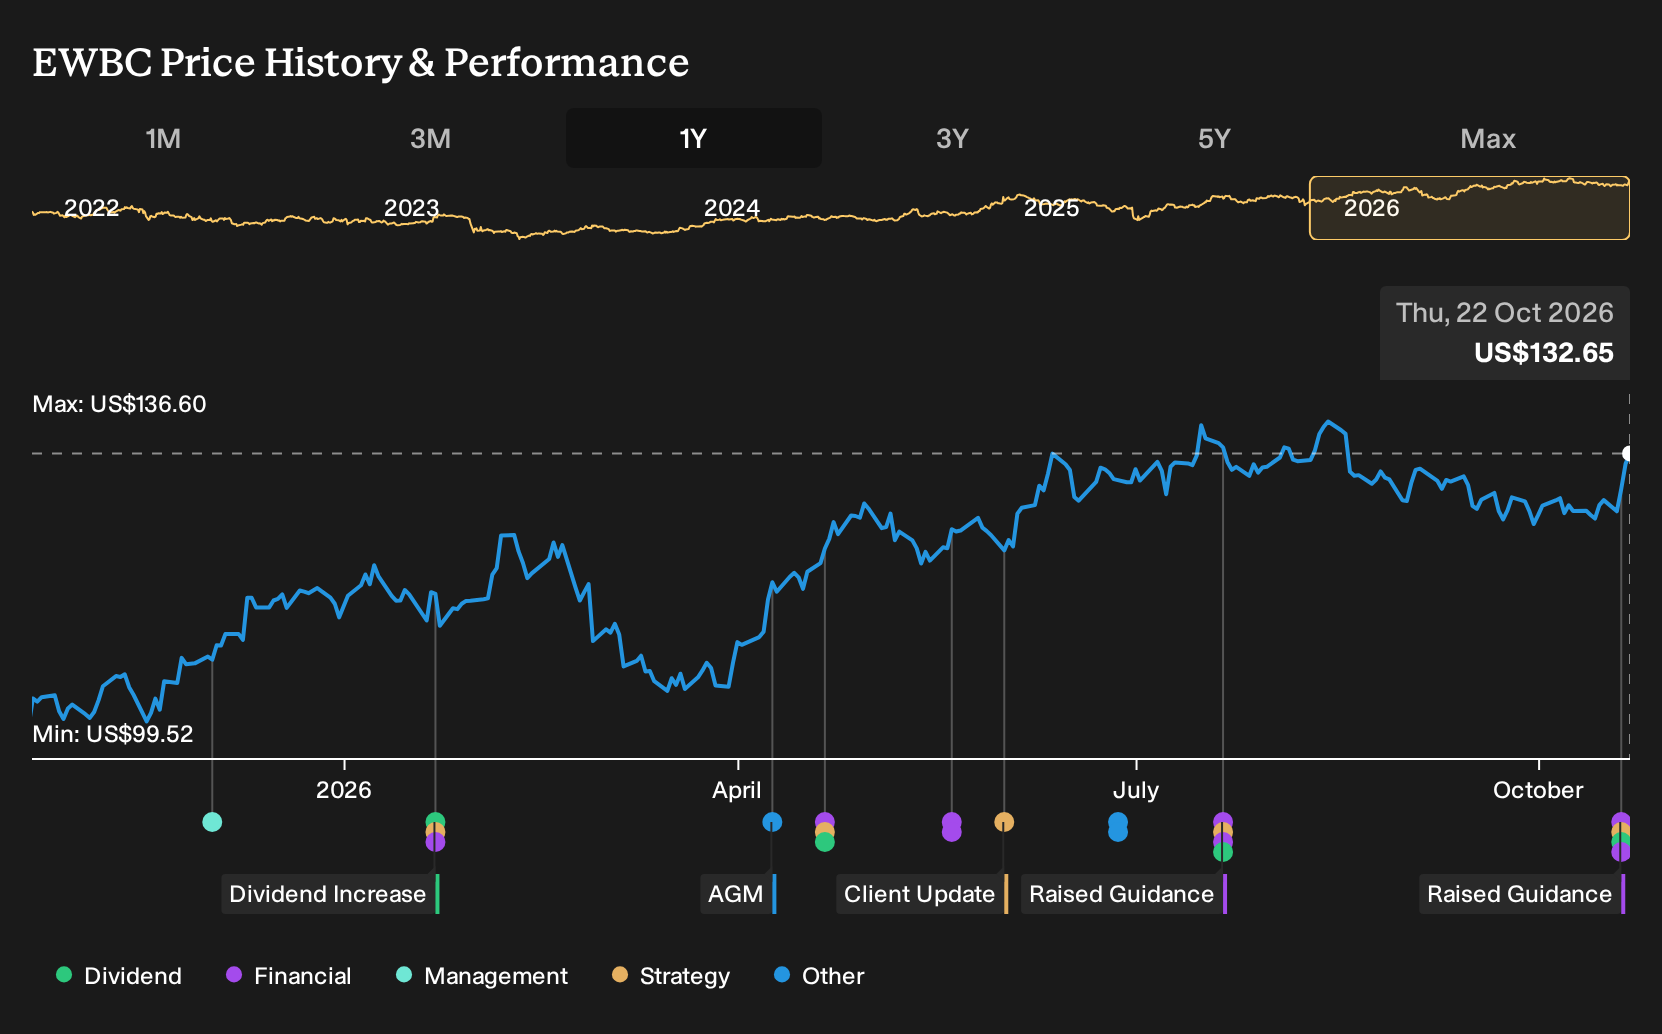Click the October axis label
Image resolution: width=1662 pixels, height=1034 pixels.
coord(1538,790)
